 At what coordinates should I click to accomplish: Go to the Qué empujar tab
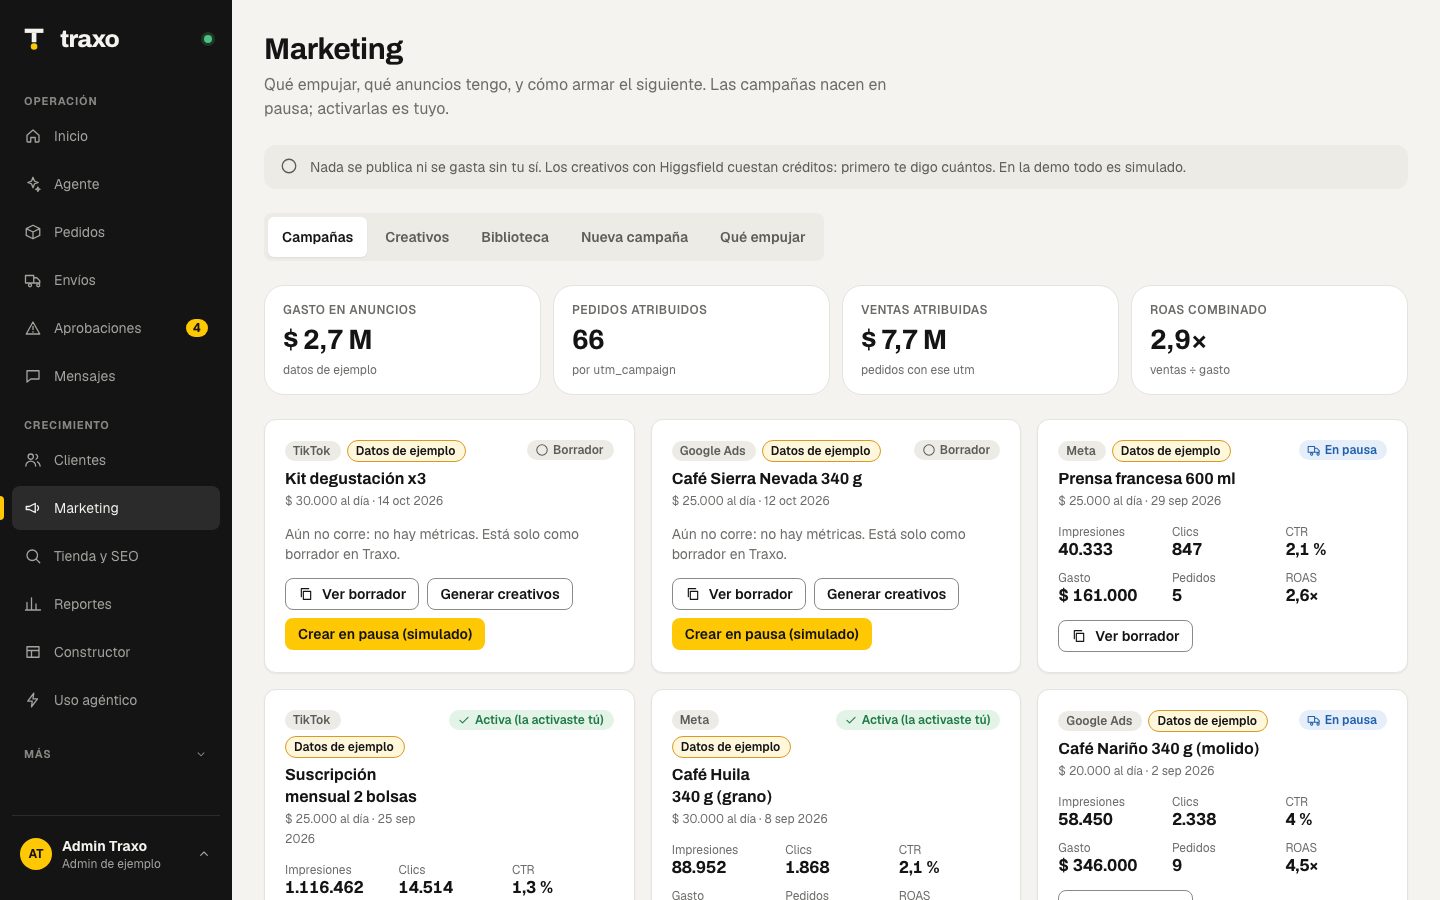point(762,237)
